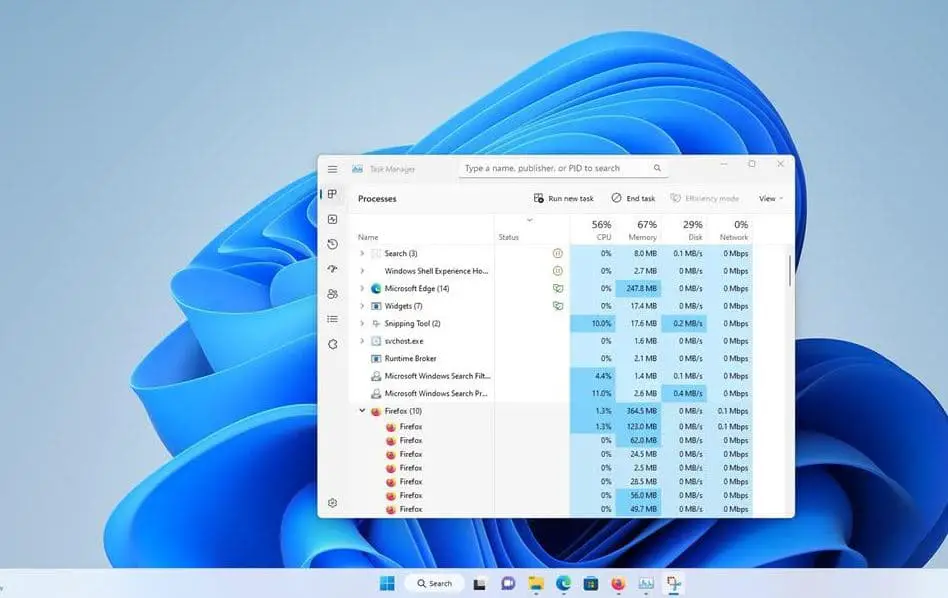View the Startup apps panel
Image resolution: width=948 pixels, height=598 pixels.
click(x=332, y=269)
